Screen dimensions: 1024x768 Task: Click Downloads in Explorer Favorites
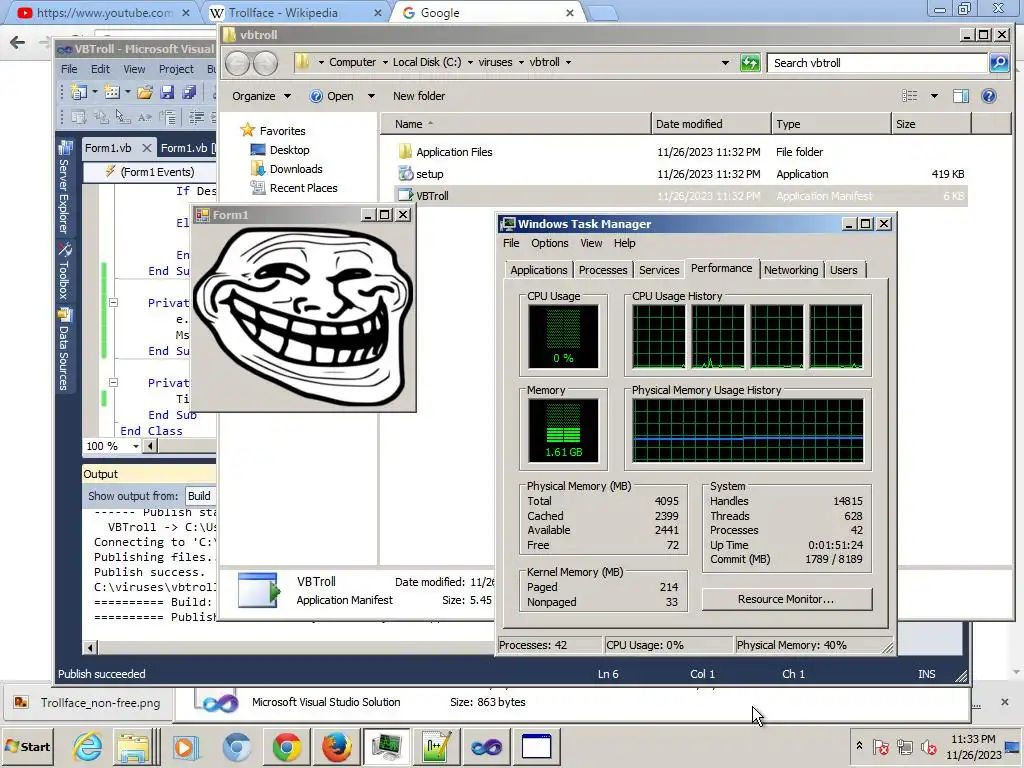(296, 168)
